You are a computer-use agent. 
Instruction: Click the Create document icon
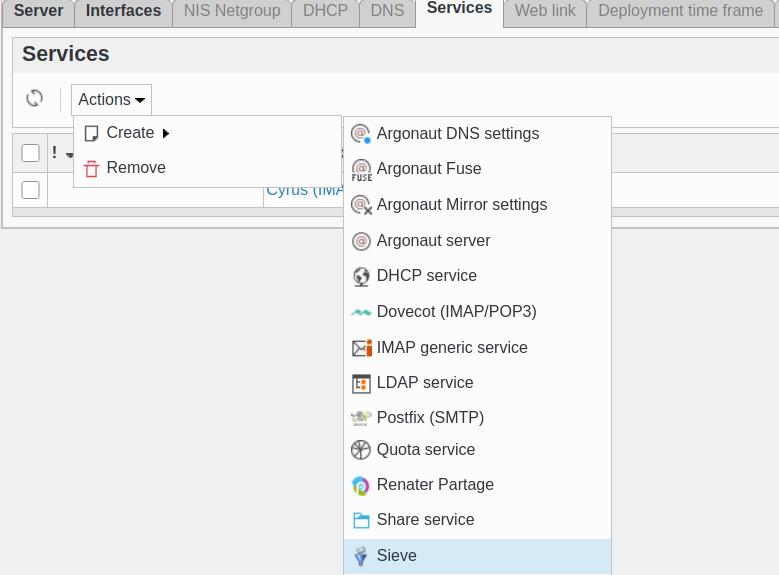click(91, 133)
